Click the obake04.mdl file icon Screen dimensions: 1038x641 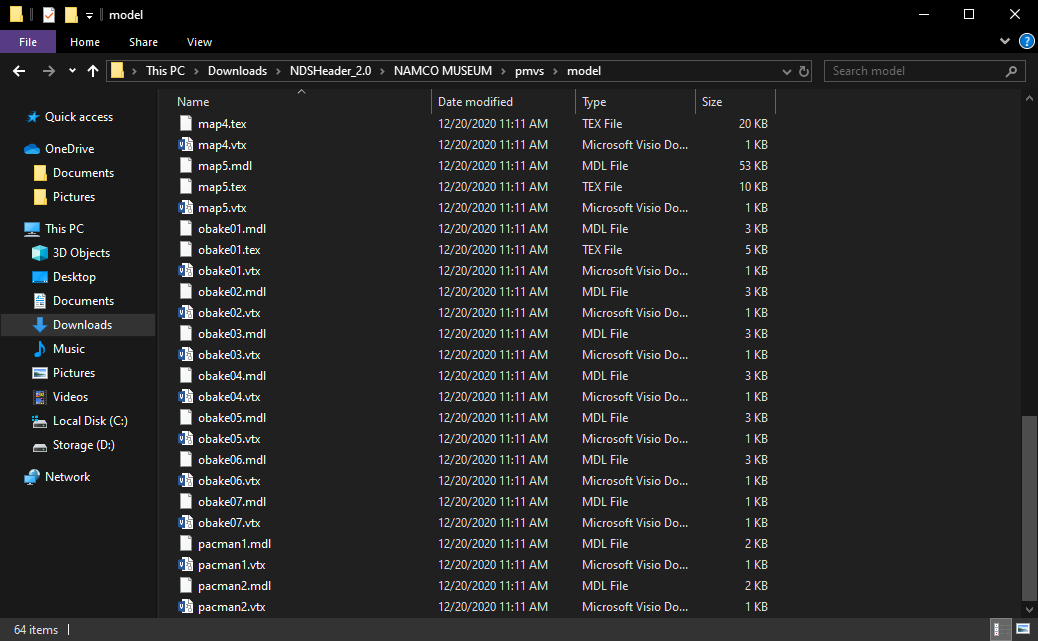186,375
